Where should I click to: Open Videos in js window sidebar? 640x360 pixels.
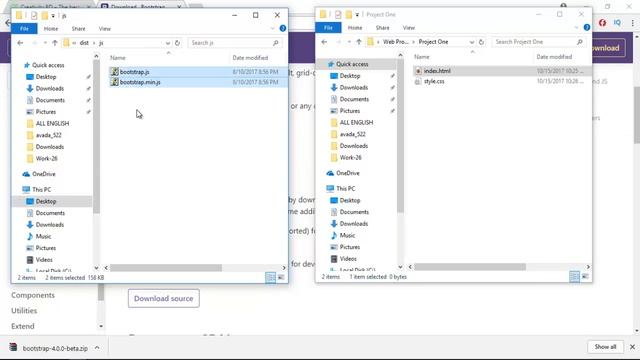click(44, 260)
